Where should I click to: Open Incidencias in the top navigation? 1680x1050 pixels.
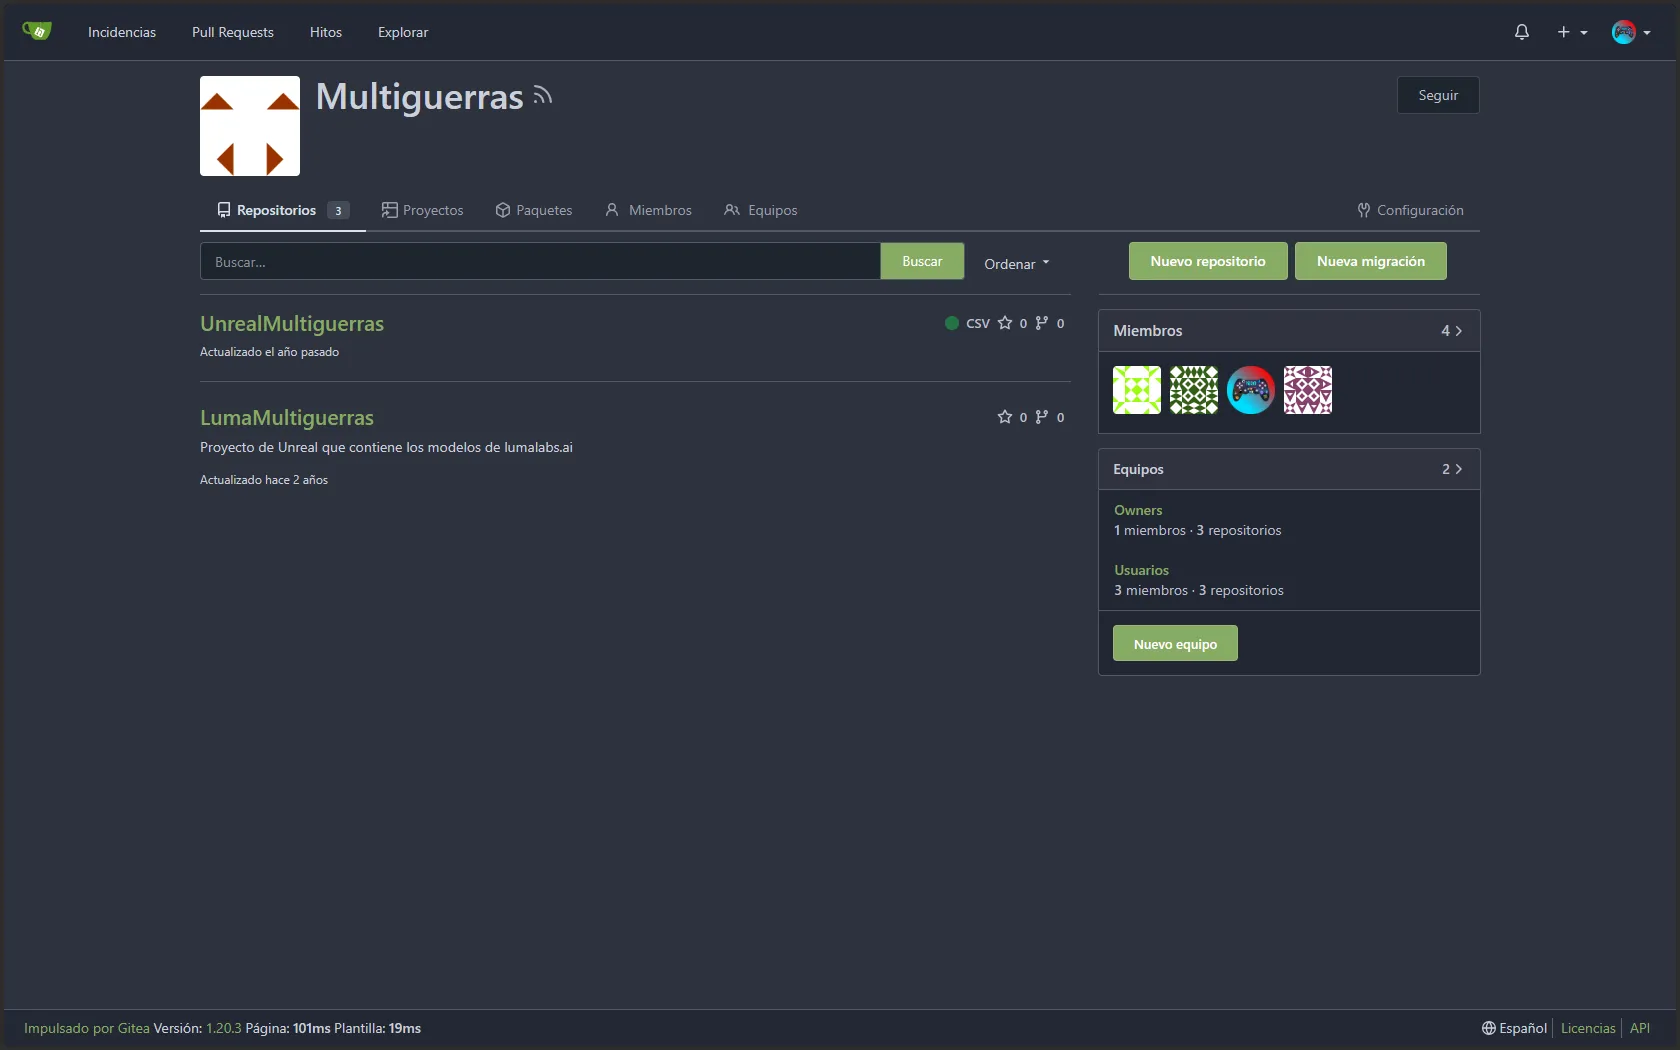(x=122, y=32)
